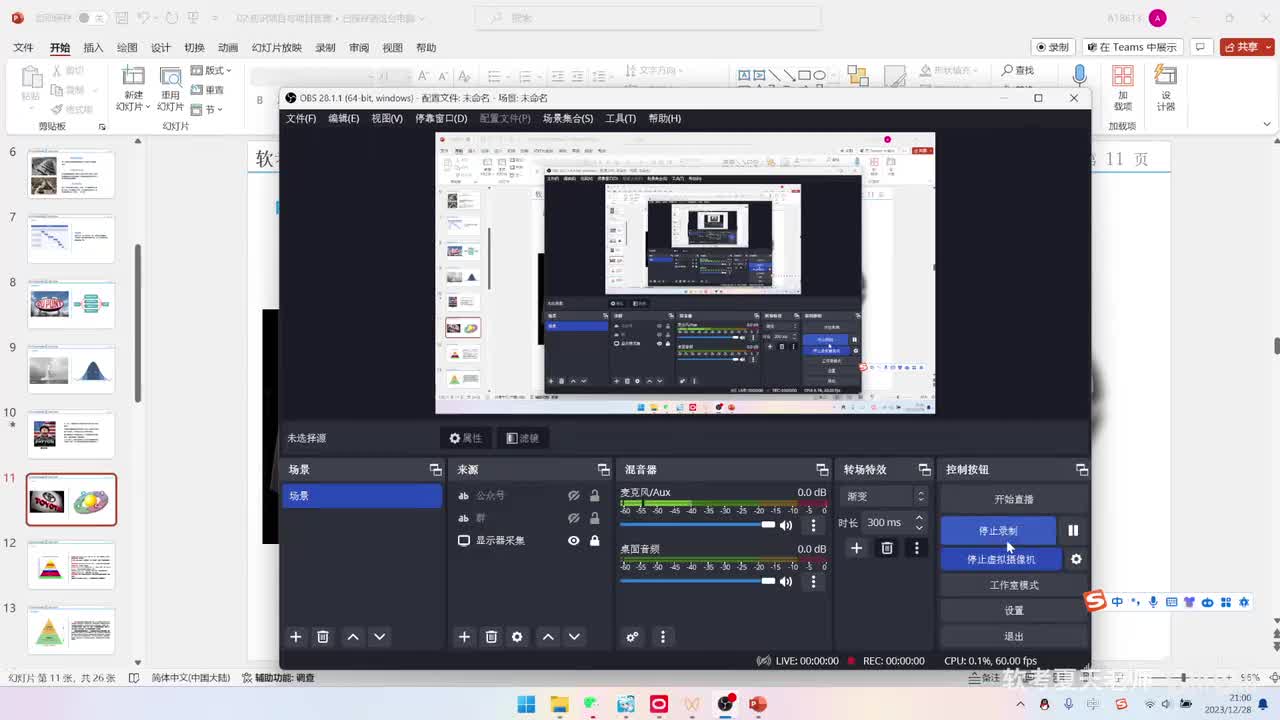
Task: Expand PowerPoint 版式 layout dropdown
Action: 211,70
